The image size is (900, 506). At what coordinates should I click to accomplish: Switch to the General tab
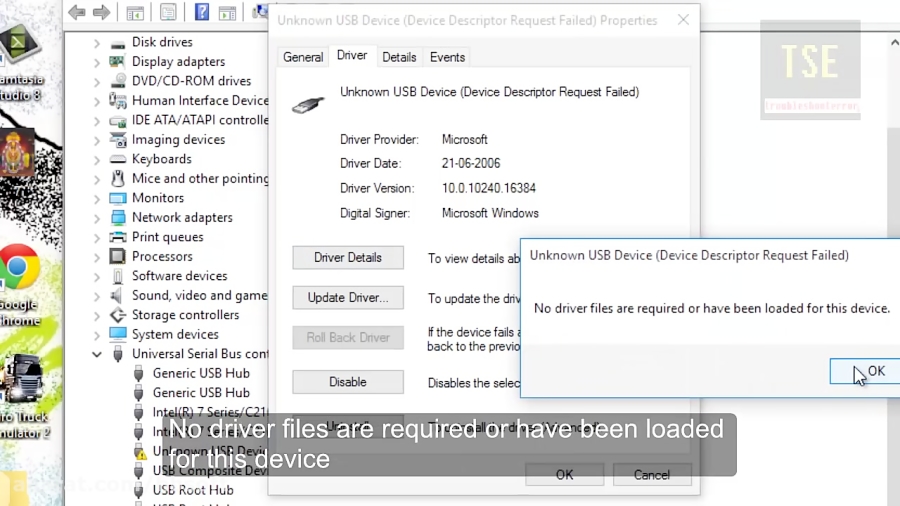302,57
